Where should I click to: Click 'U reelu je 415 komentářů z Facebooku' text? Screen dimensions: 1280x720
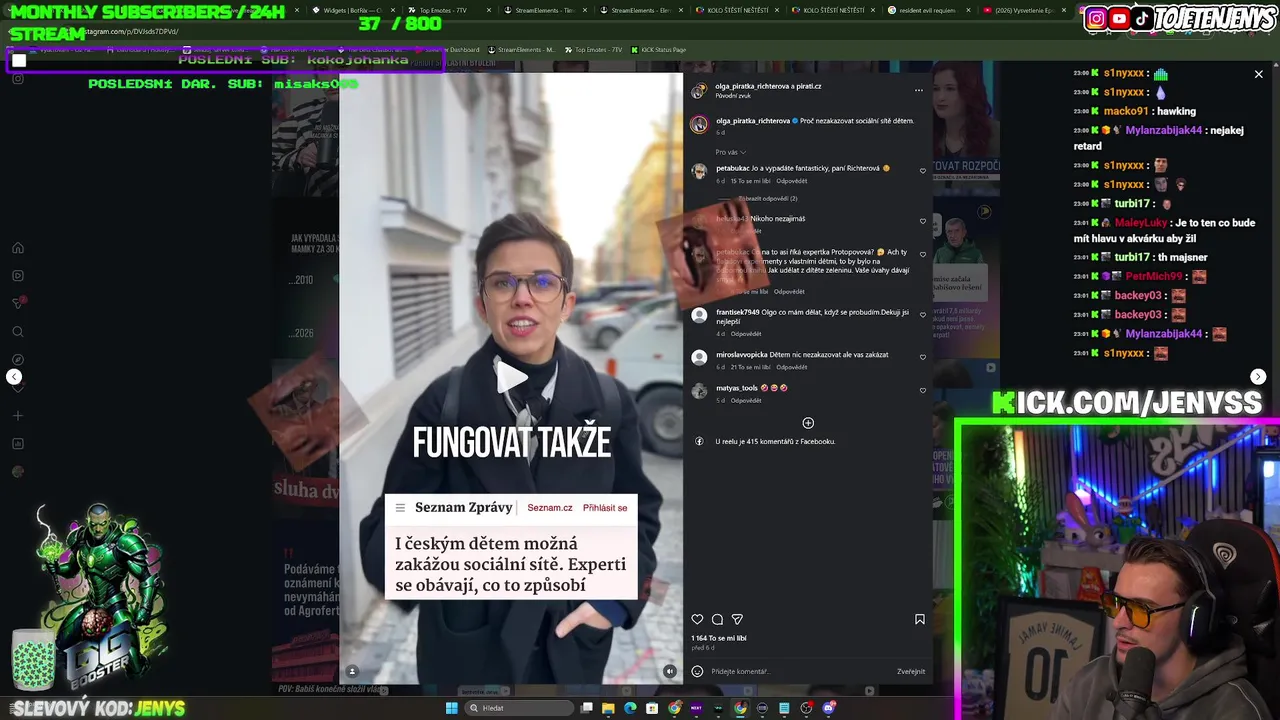tap(775, 441)
